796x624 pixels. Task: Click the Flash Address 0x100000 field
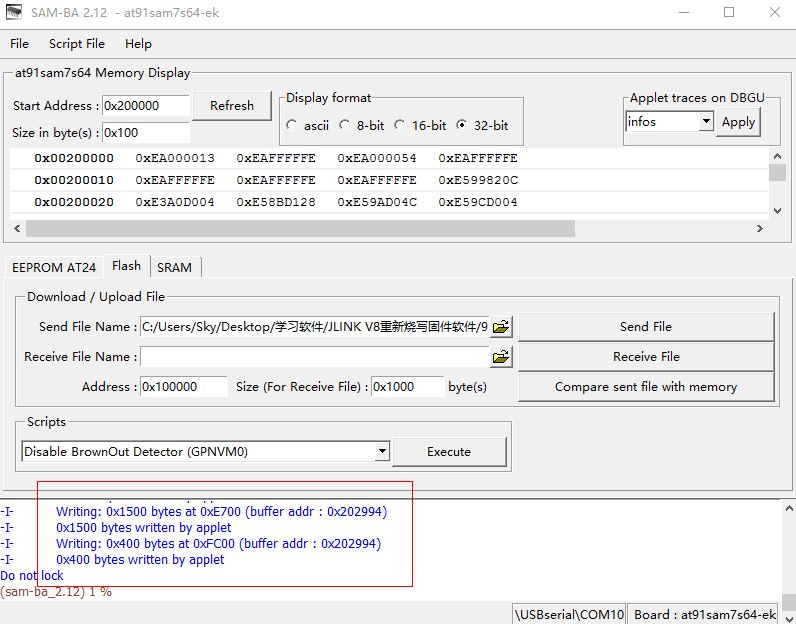[x=184, y=387]
